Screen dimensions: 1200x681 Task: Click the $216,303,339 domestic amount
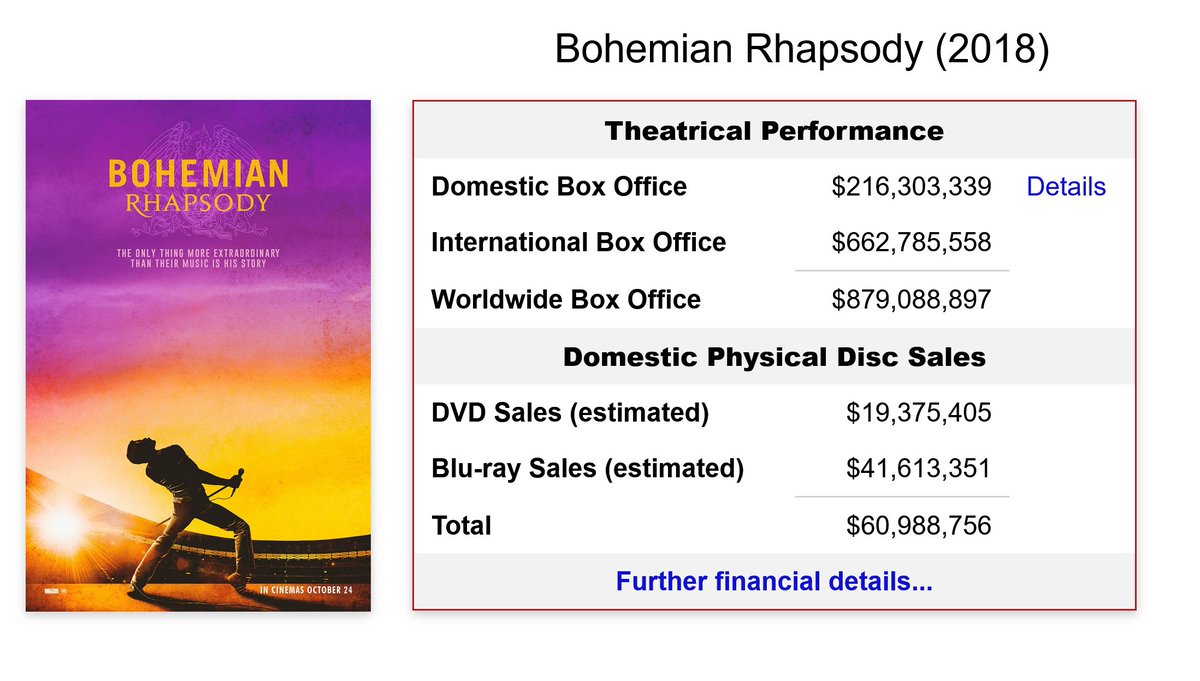coord(911,187)
